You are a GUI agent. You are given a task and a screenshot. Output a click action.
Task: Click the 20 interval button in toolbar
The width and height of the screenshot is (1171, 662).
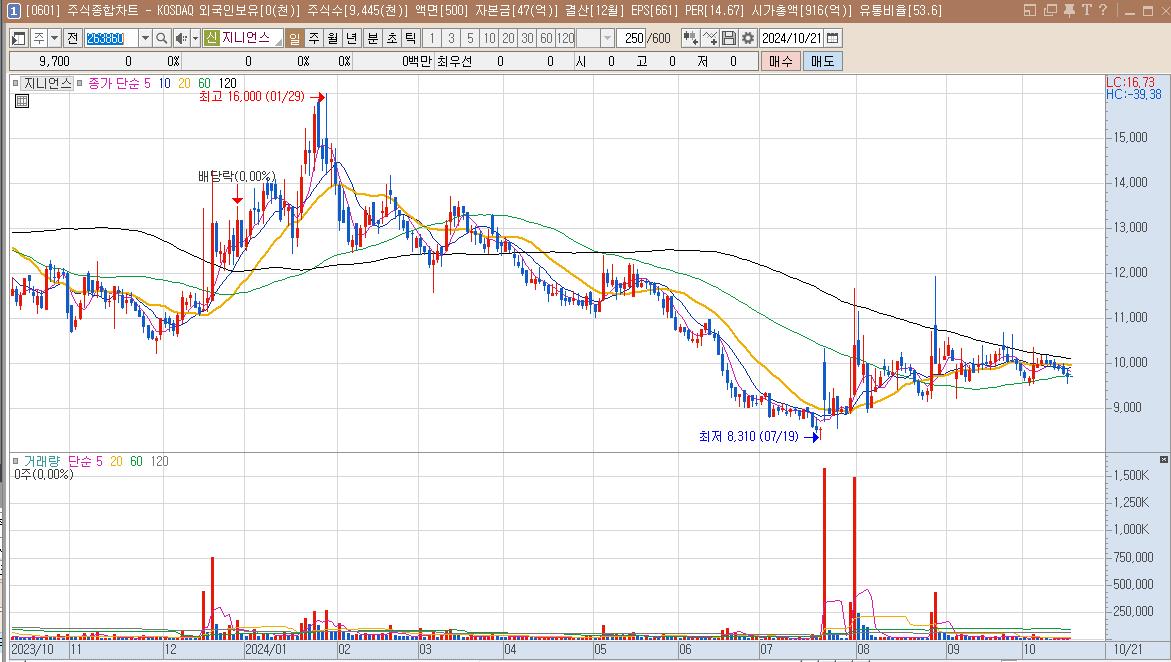[x=508, y=38]
